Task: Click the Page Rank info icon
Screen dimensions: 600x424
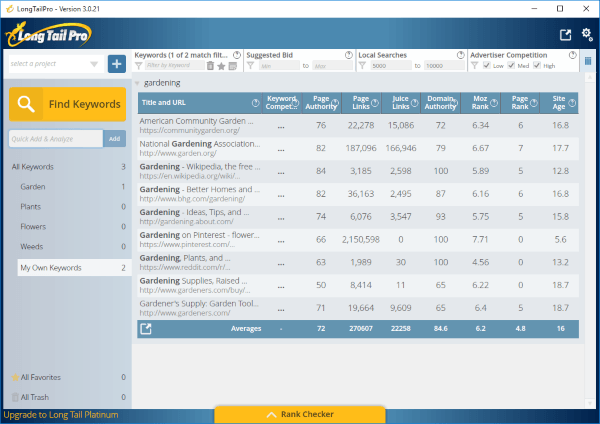Action: 534,103
